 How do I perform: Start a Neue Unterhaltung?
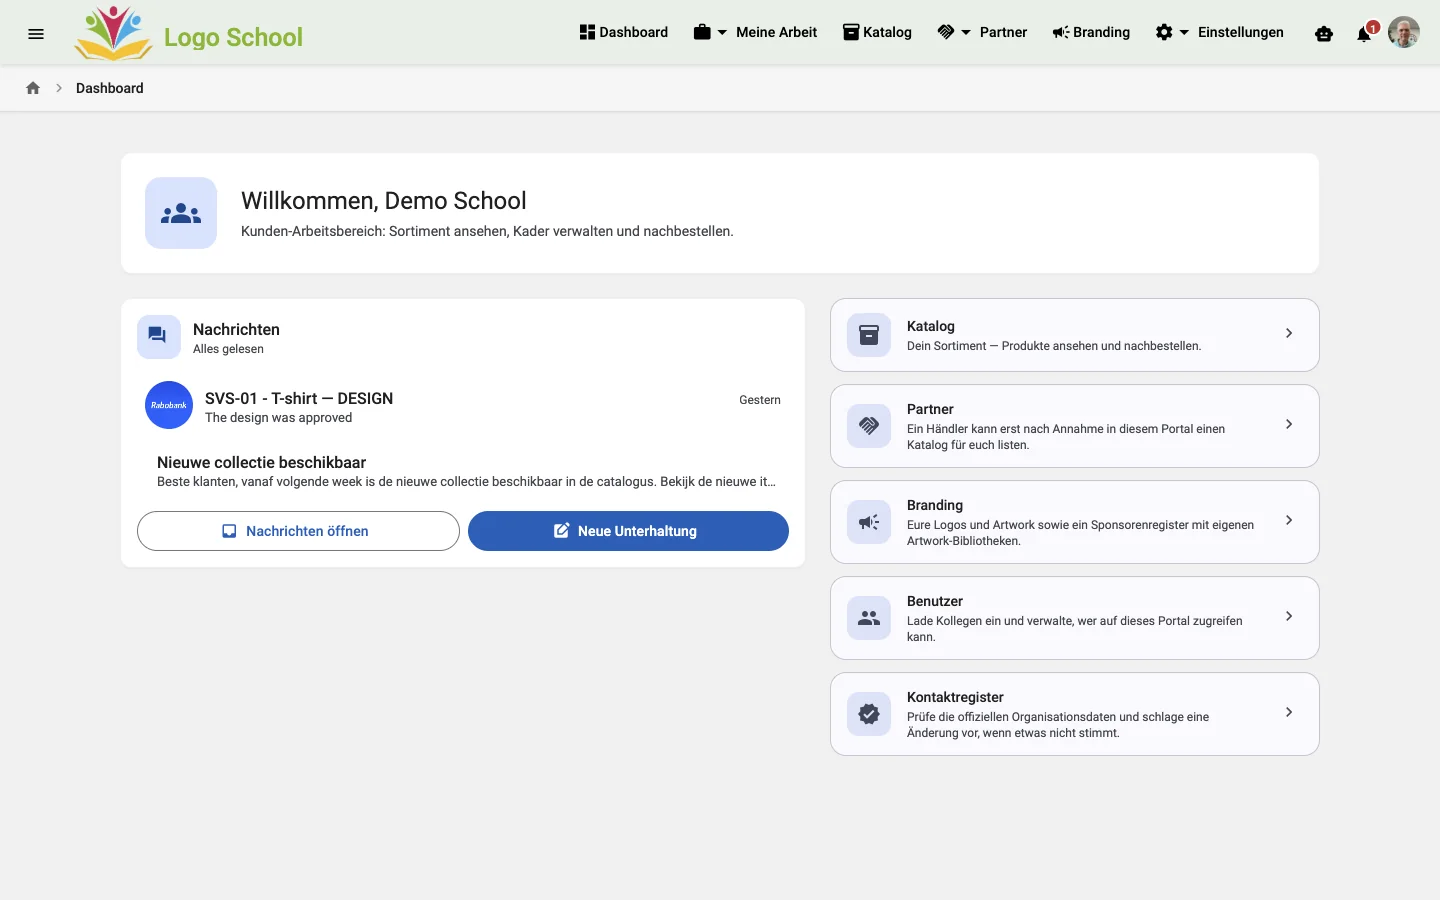coord(628,531)
